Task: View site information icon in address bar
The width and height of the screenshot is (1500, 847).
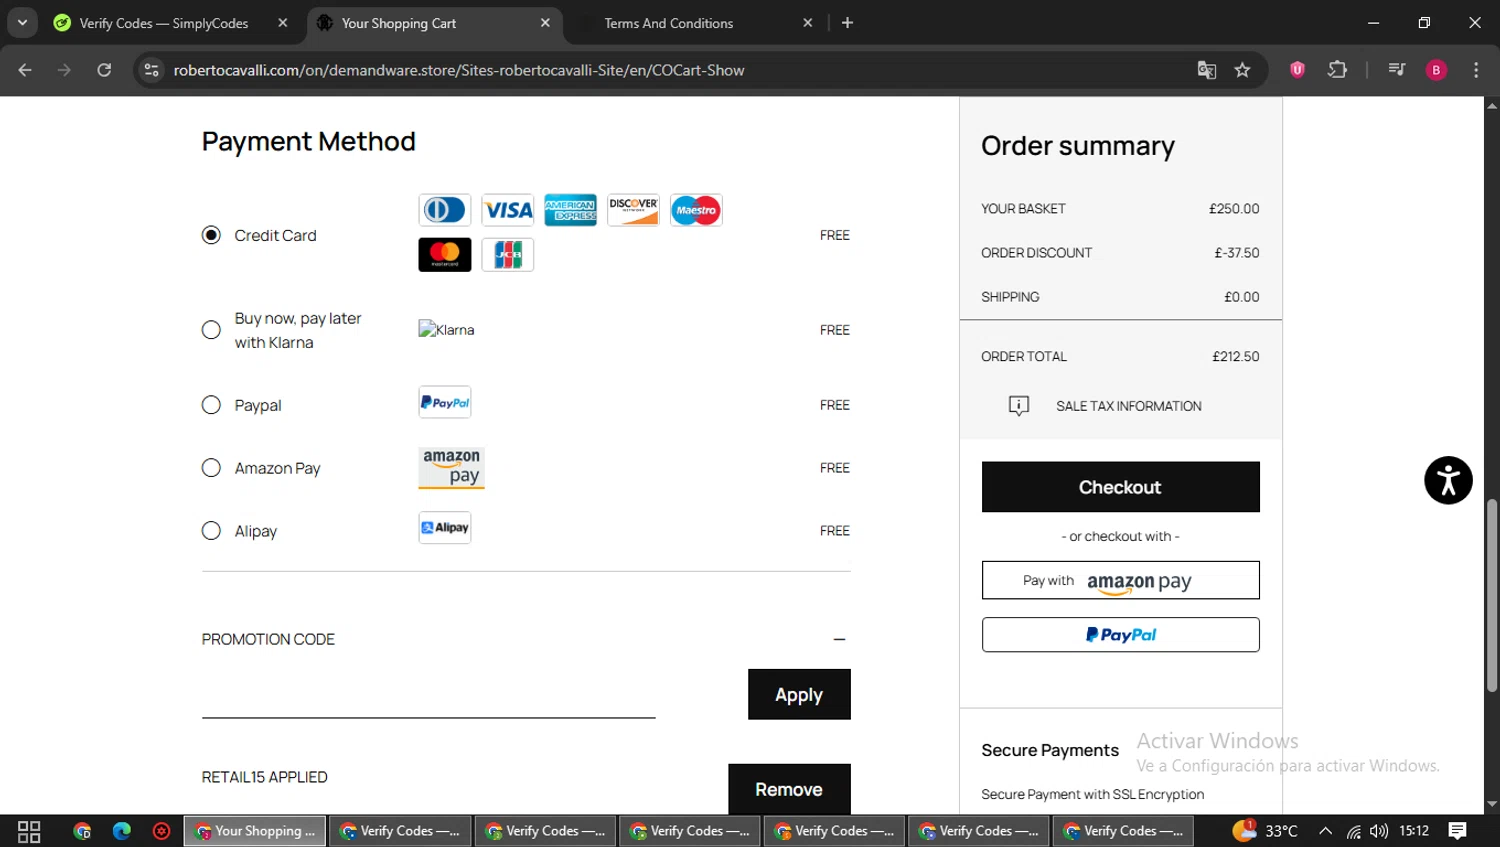Action: coord(152,70)
